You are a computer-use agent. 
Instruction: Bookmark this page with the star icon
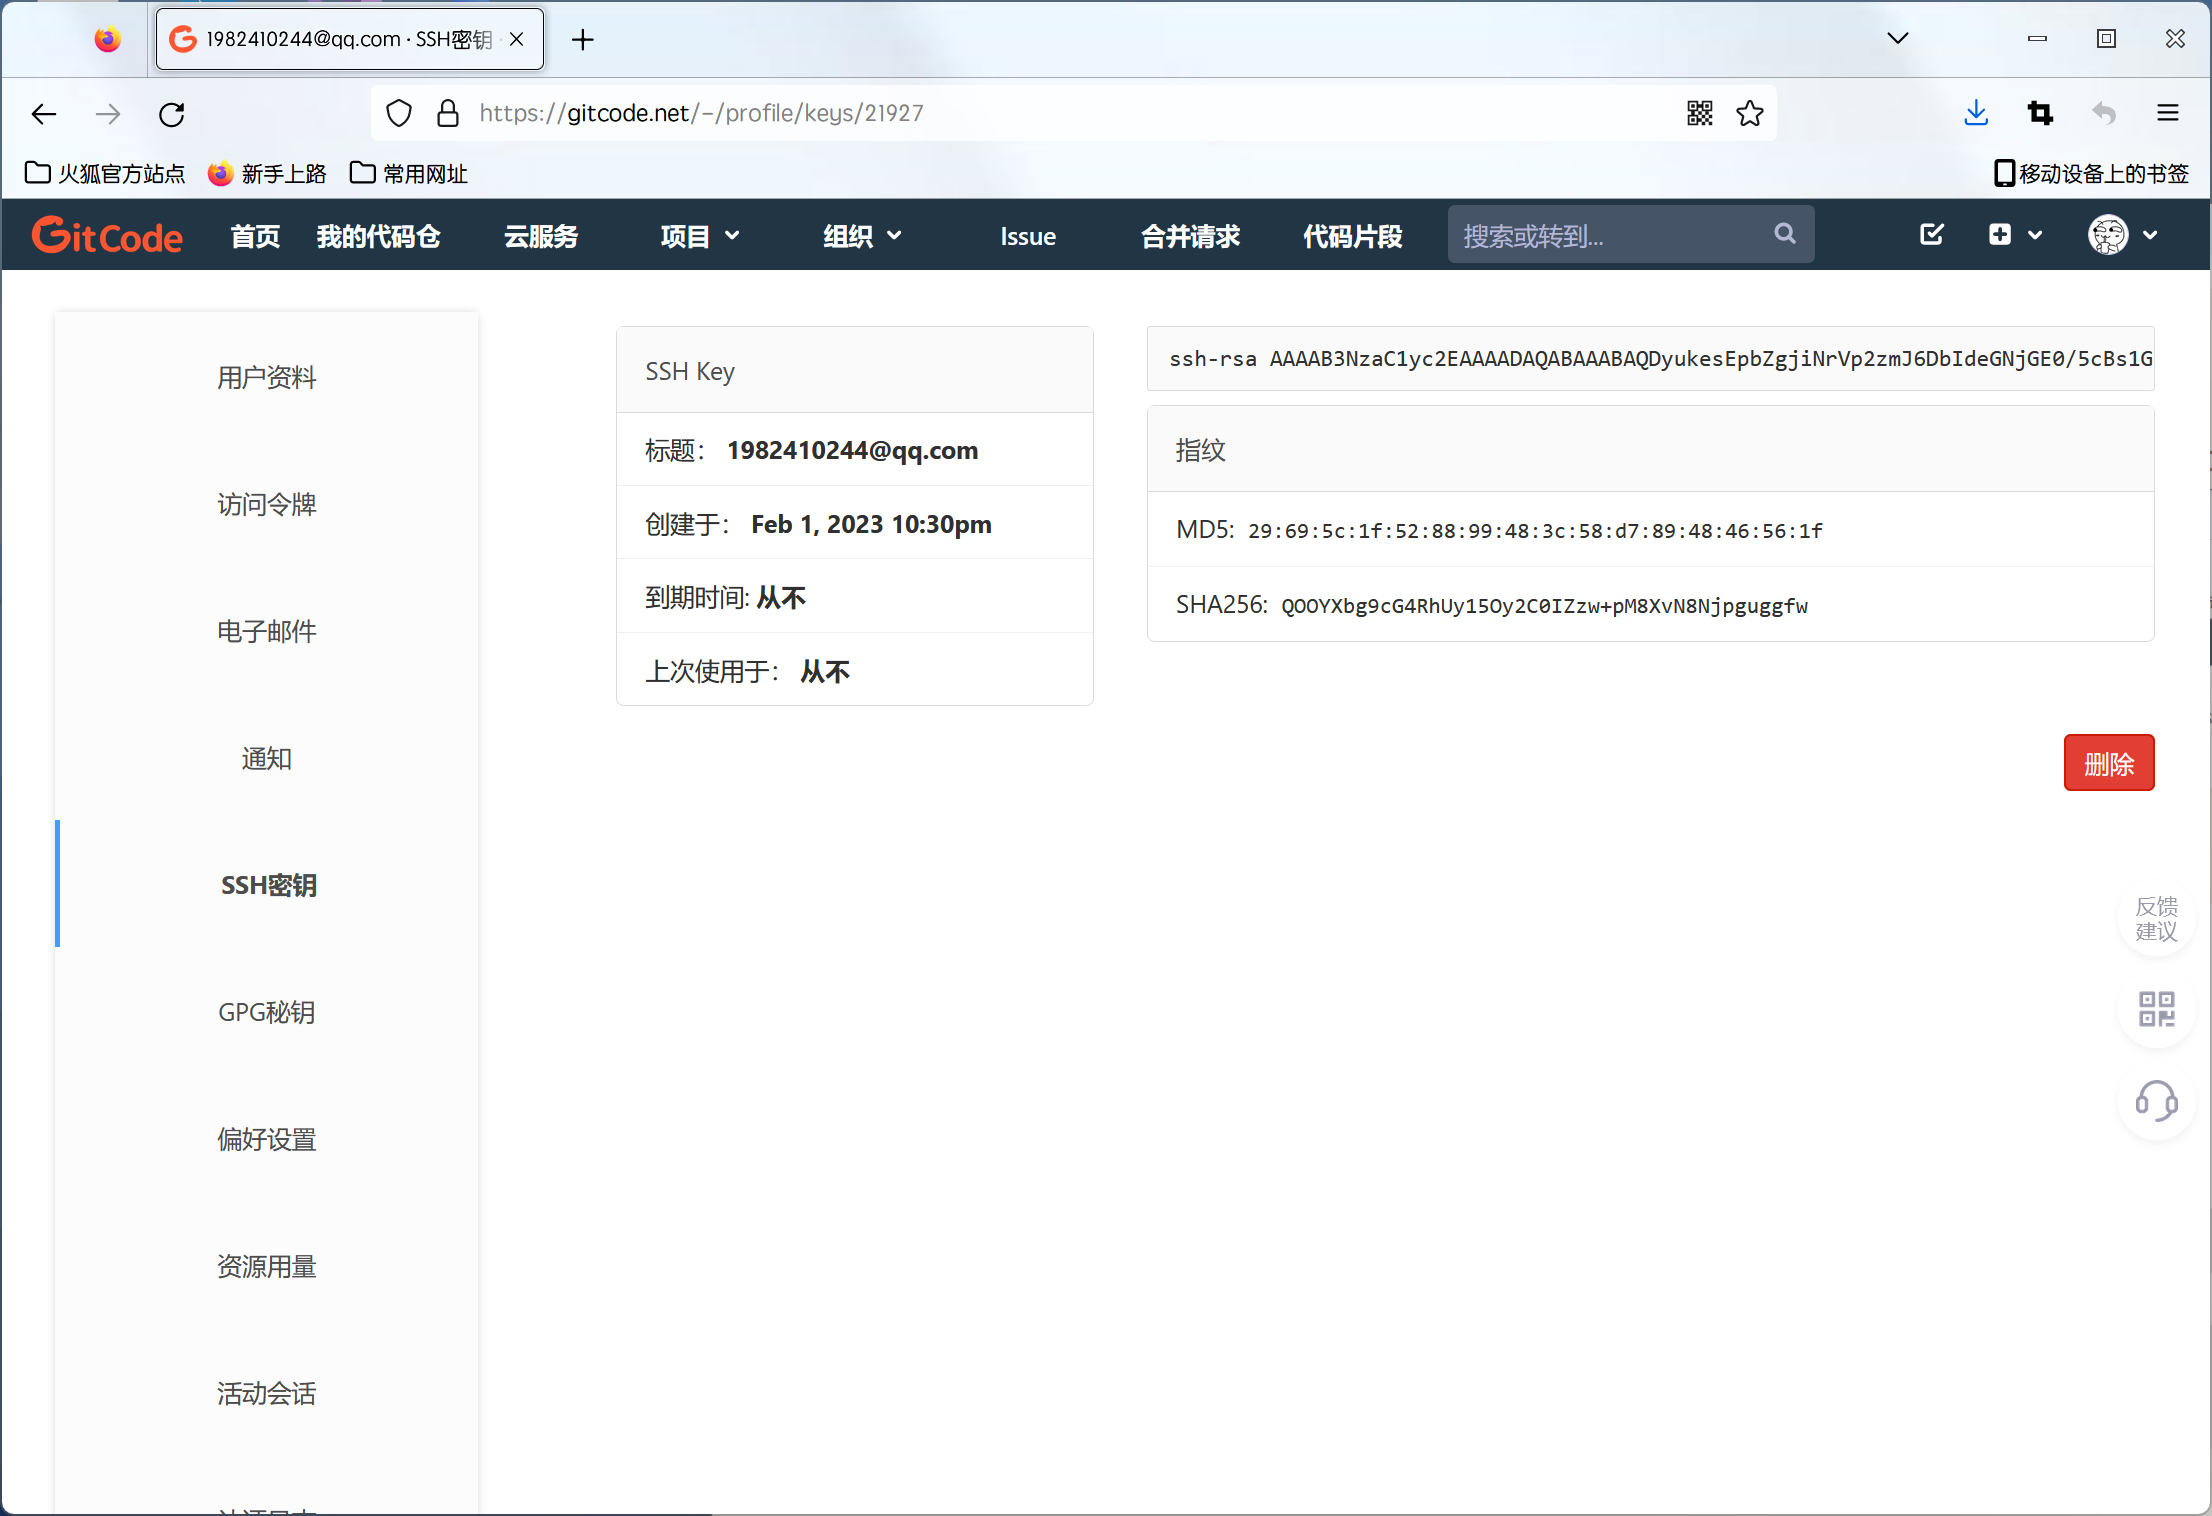pos(1750,113)
